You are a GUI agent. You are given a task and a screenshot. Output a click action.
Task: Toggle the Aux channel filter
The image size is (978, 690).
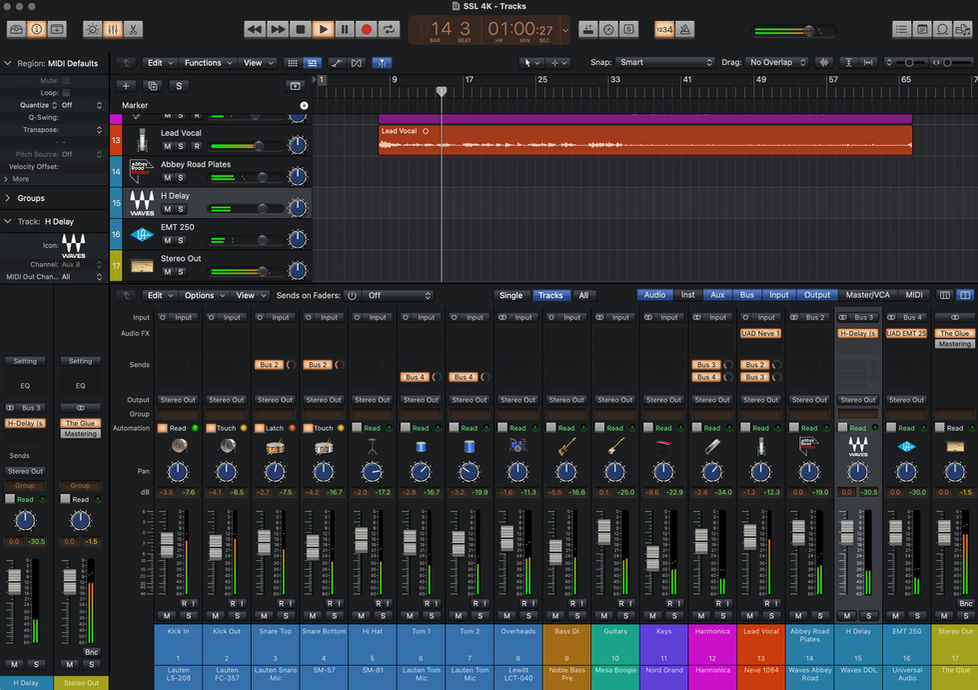tap(717, 295)
